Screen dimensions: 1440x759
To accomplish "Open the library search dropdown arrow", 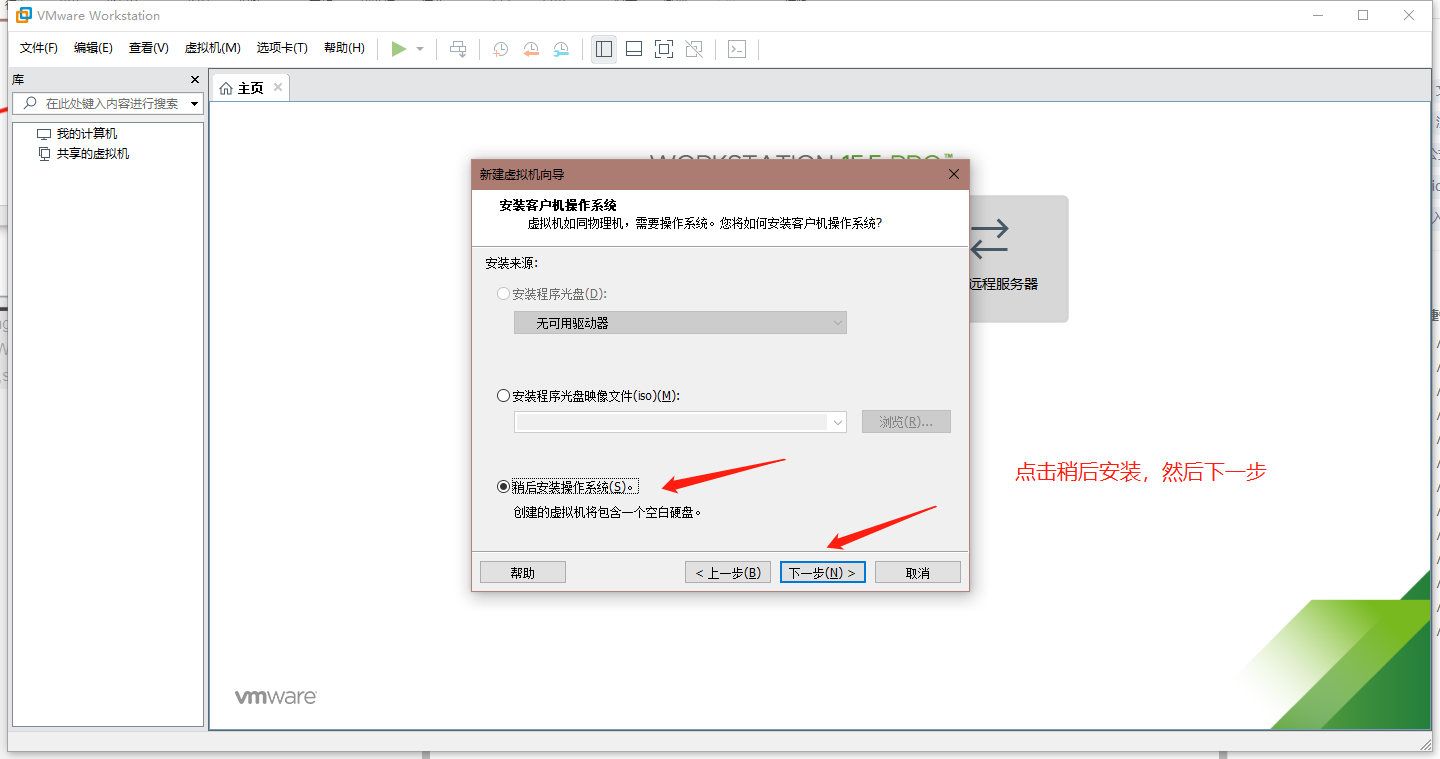I will [195, 104].
